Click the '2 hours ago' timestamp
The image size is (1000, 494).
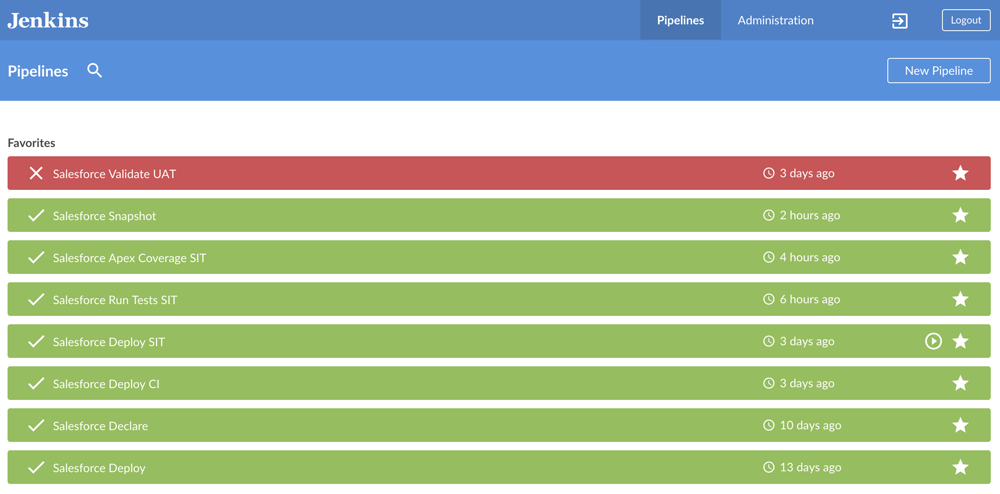point(810,215)
